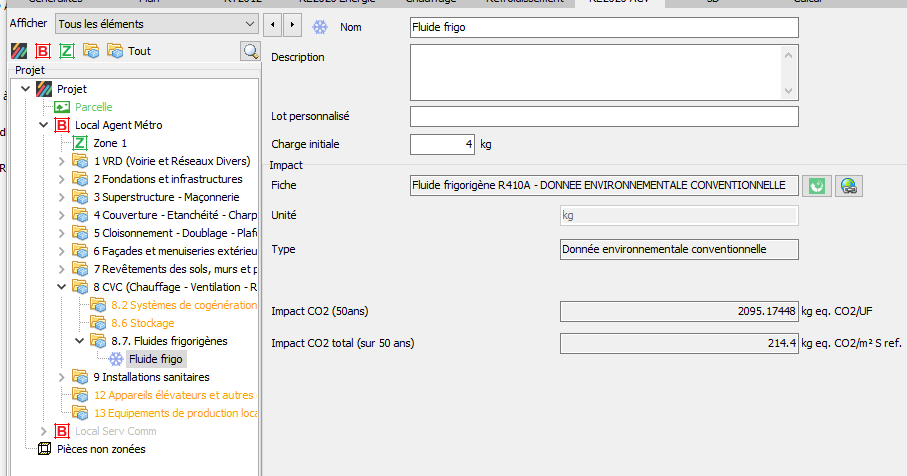Click the Charge initiale input field
Image resolution: width=907 pixels, height=476 pixels.
442,145
